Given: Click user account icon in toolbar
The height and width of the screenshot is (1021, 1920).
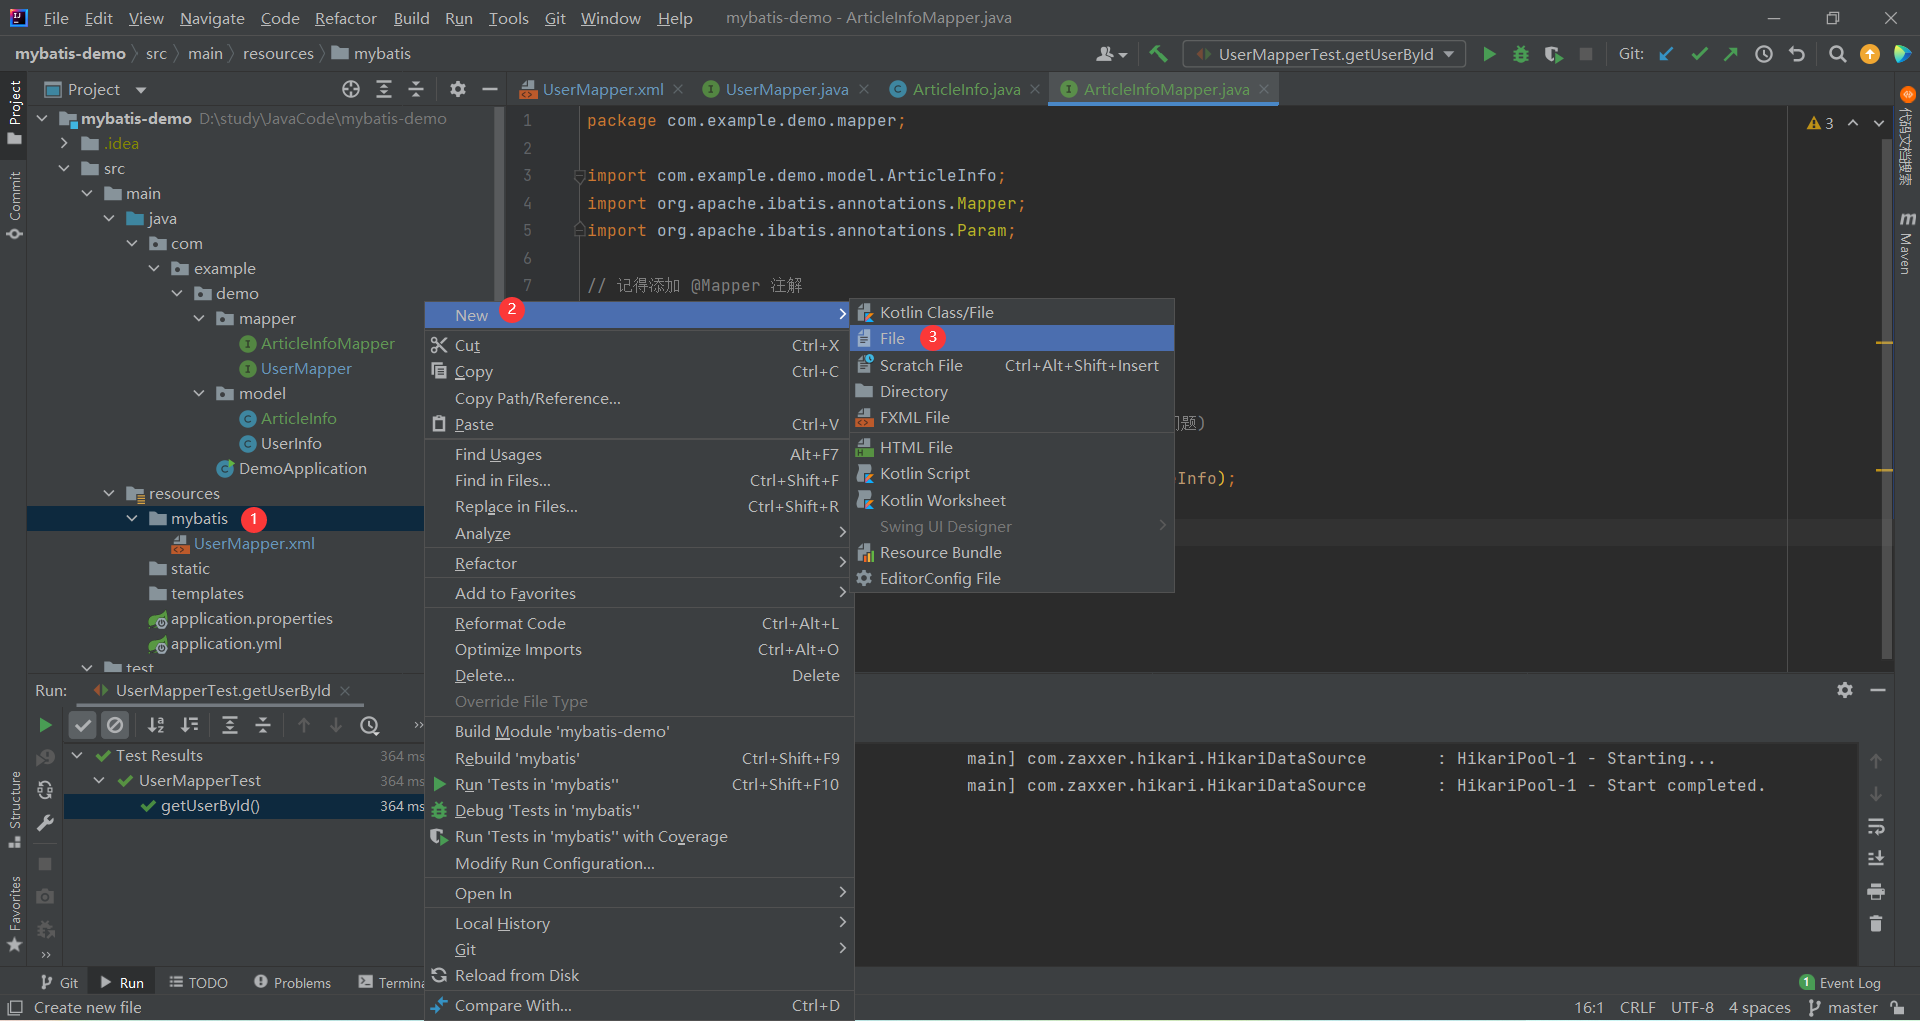Looking at the screenshot, I should tap(1111, 54).
